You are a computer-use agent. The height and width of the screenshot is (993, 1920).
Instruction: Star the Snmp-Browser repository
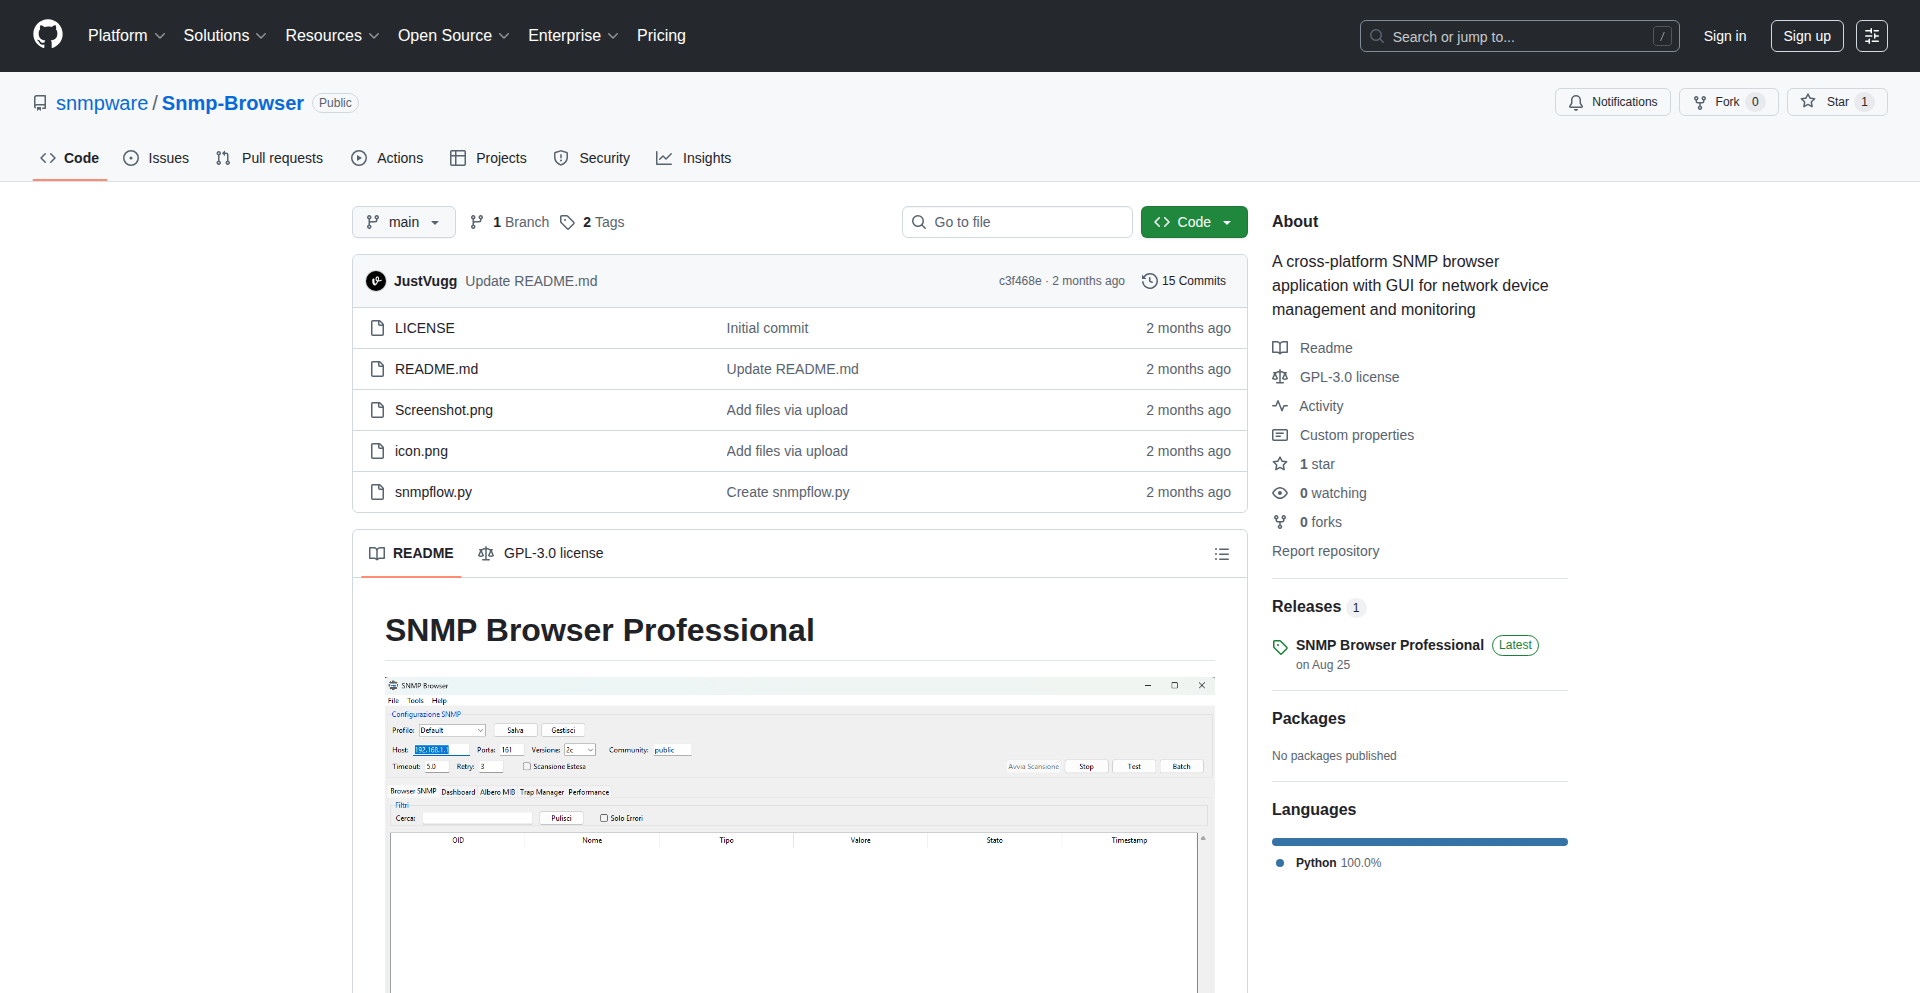click(x=1836, y=102)
